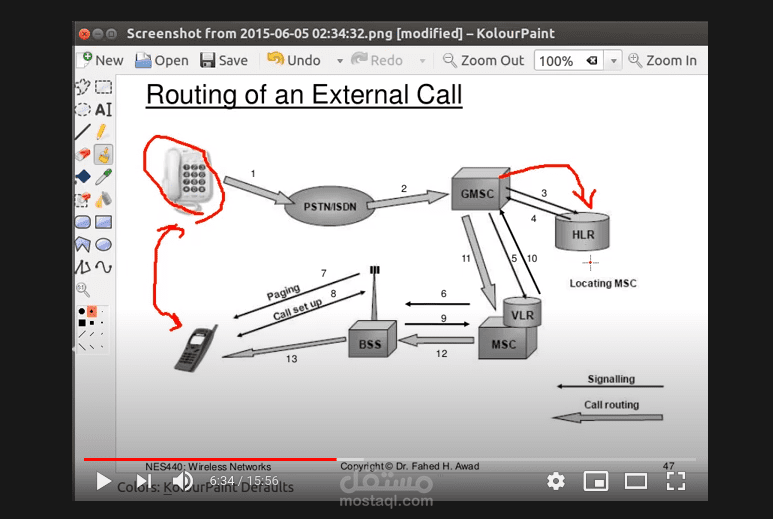Select the Rounded Rectangle tool
The height and width of the screenshot is (519, 773).
83,222
